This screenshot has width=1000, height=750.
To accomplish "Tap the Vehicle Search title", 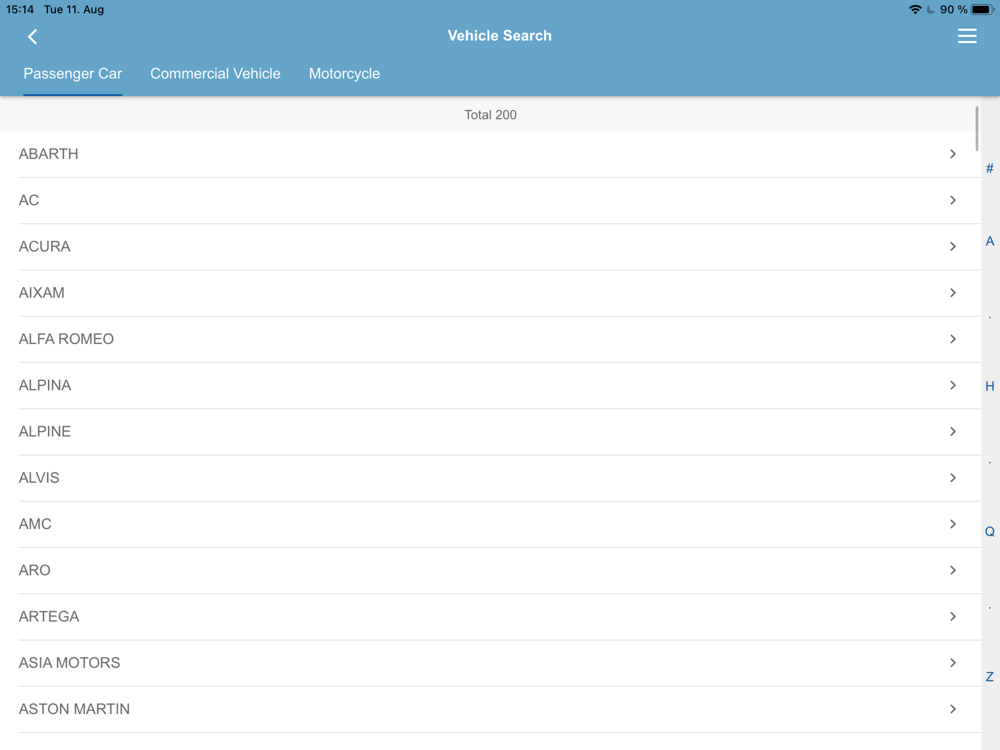I will [x=499, y=36].
